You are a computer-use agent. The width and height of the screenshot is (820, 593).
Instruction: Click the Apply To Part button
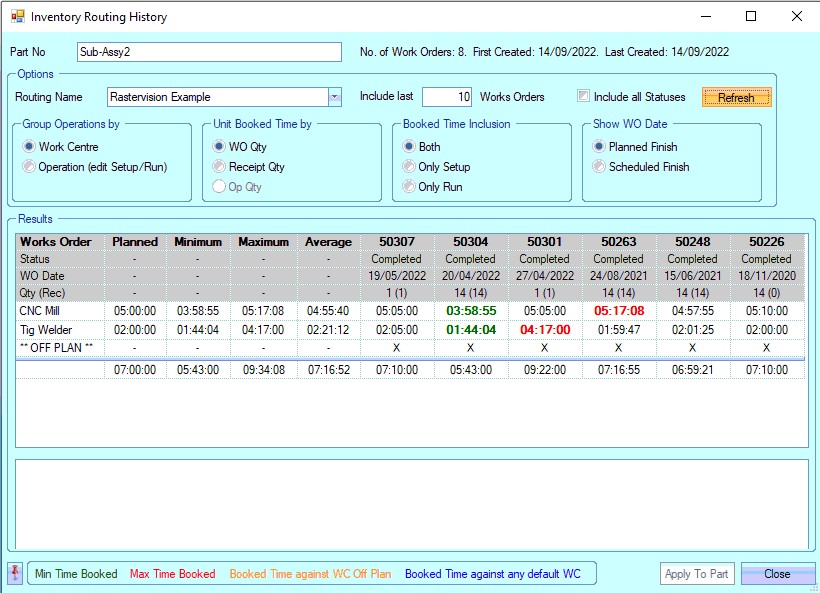pos(697,574)
